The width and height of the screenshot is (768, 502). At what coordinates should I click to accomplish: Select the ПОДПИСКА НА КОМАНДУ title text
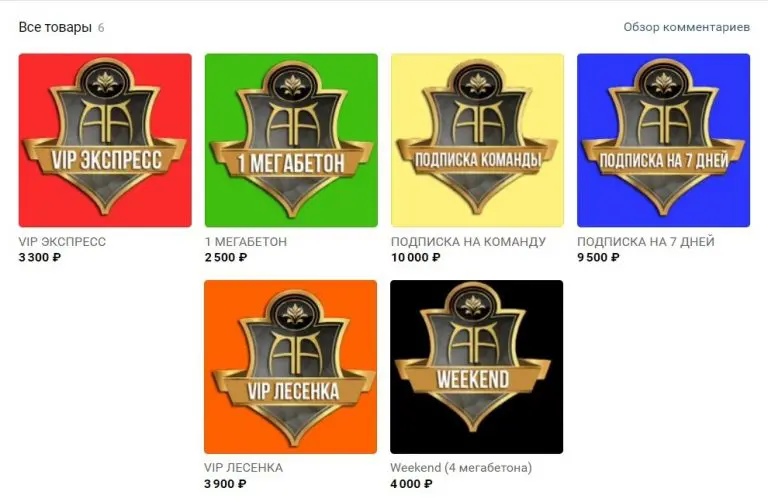pyautogui.click(x=468, y=241)
